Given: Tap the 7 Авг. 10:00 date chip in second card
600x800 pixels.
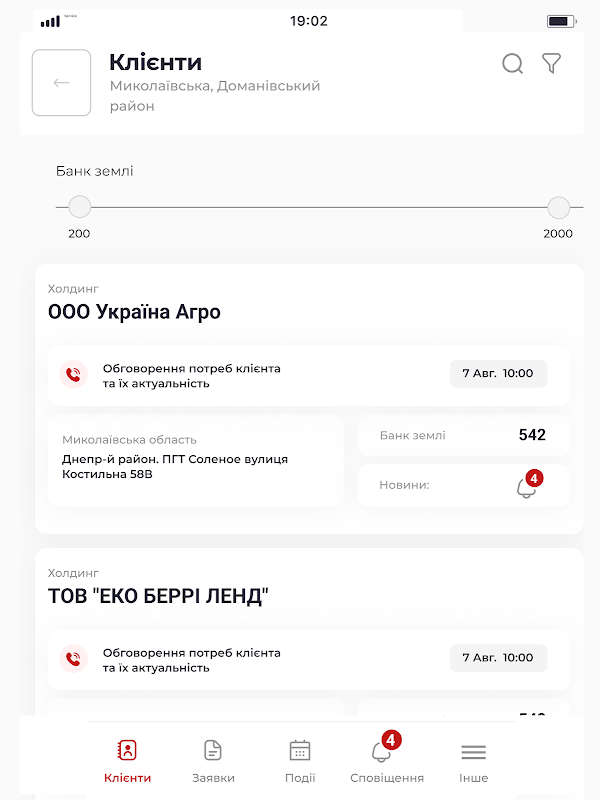Looking at the screenshot, I should point(498,658).
